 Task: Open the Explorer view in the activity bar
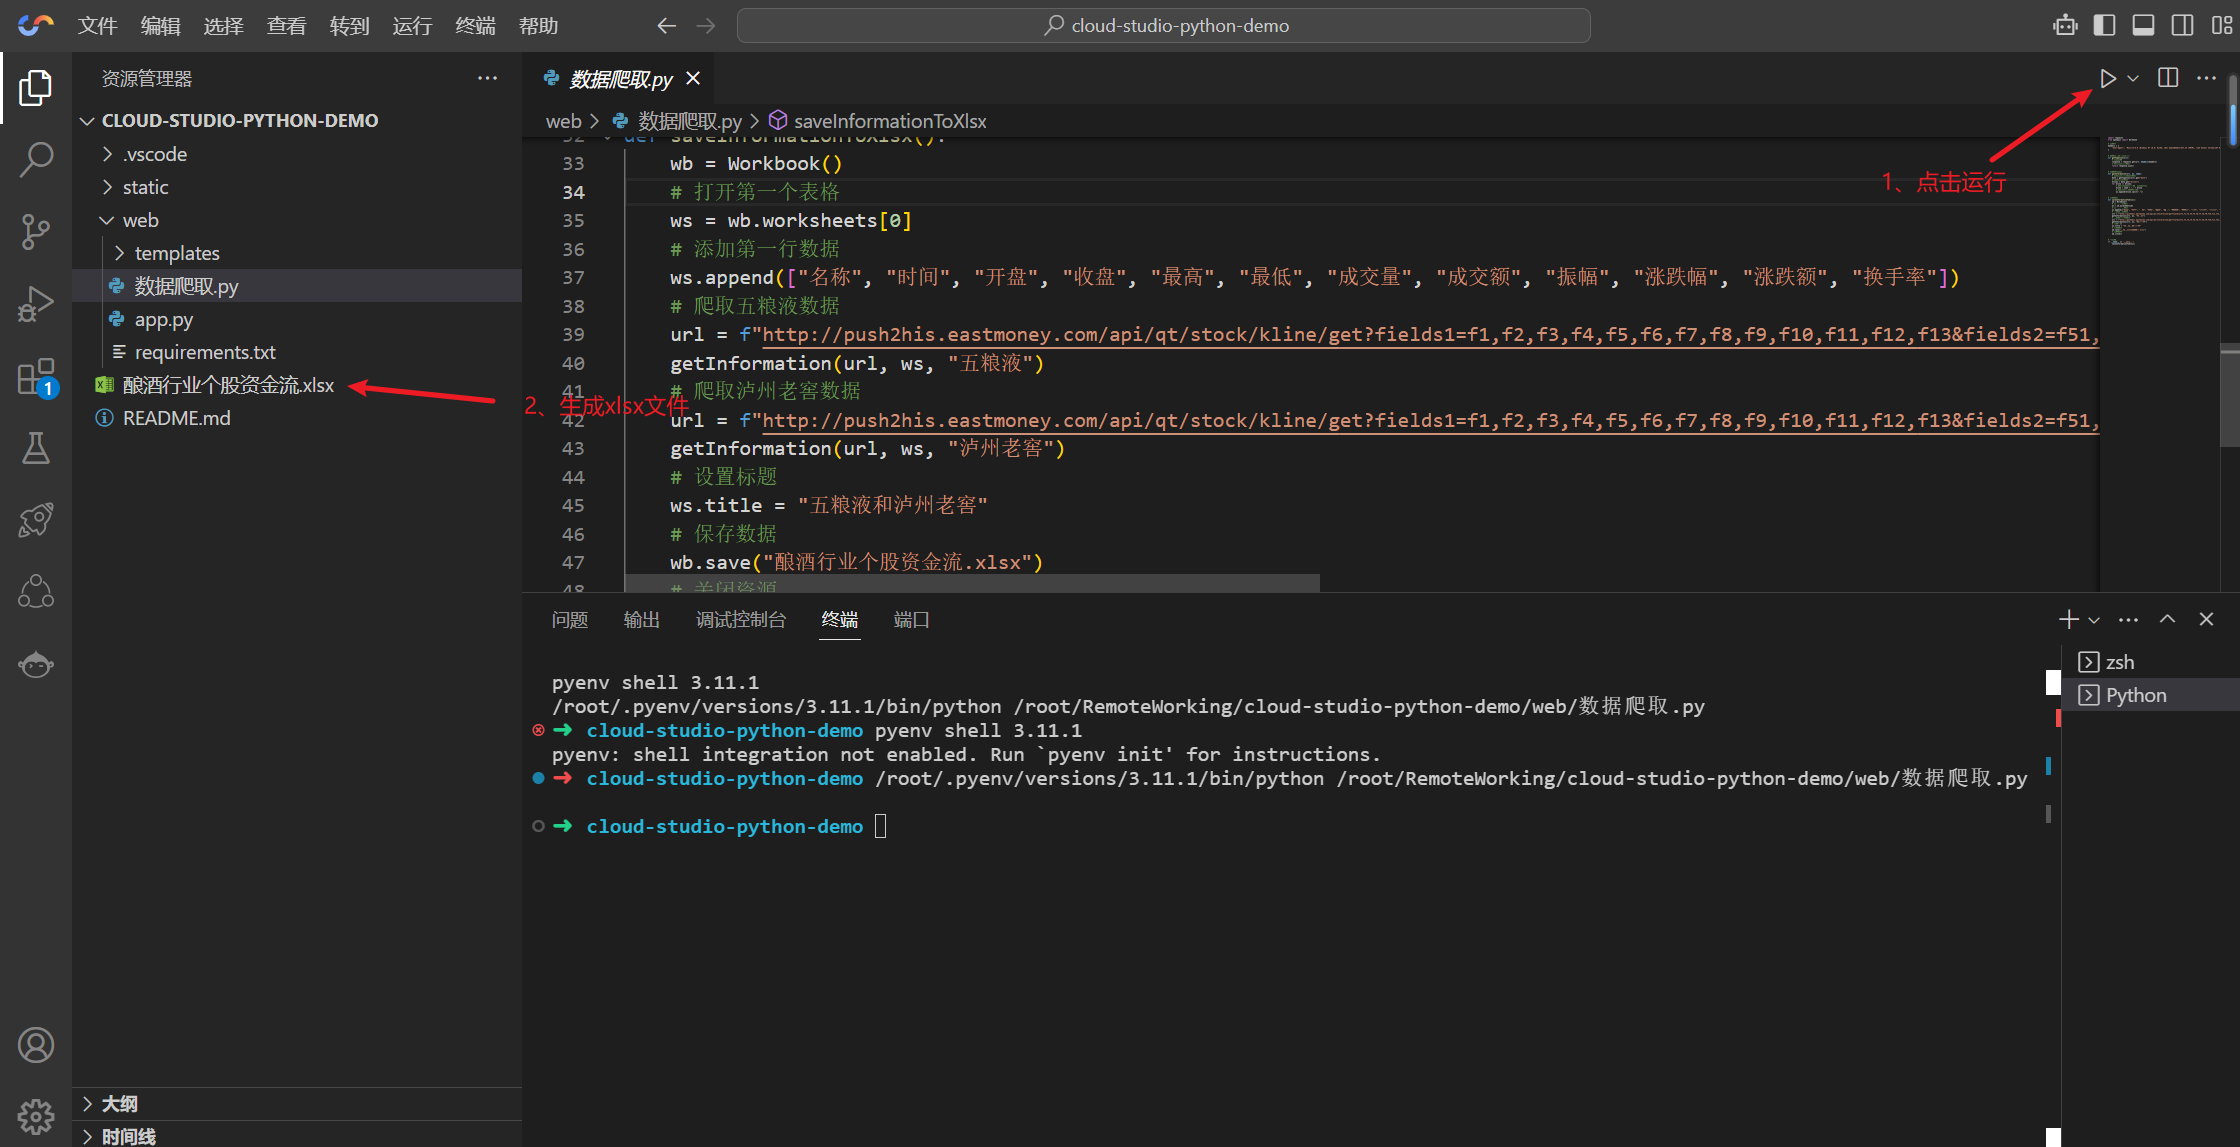click(x=36, y=88)
